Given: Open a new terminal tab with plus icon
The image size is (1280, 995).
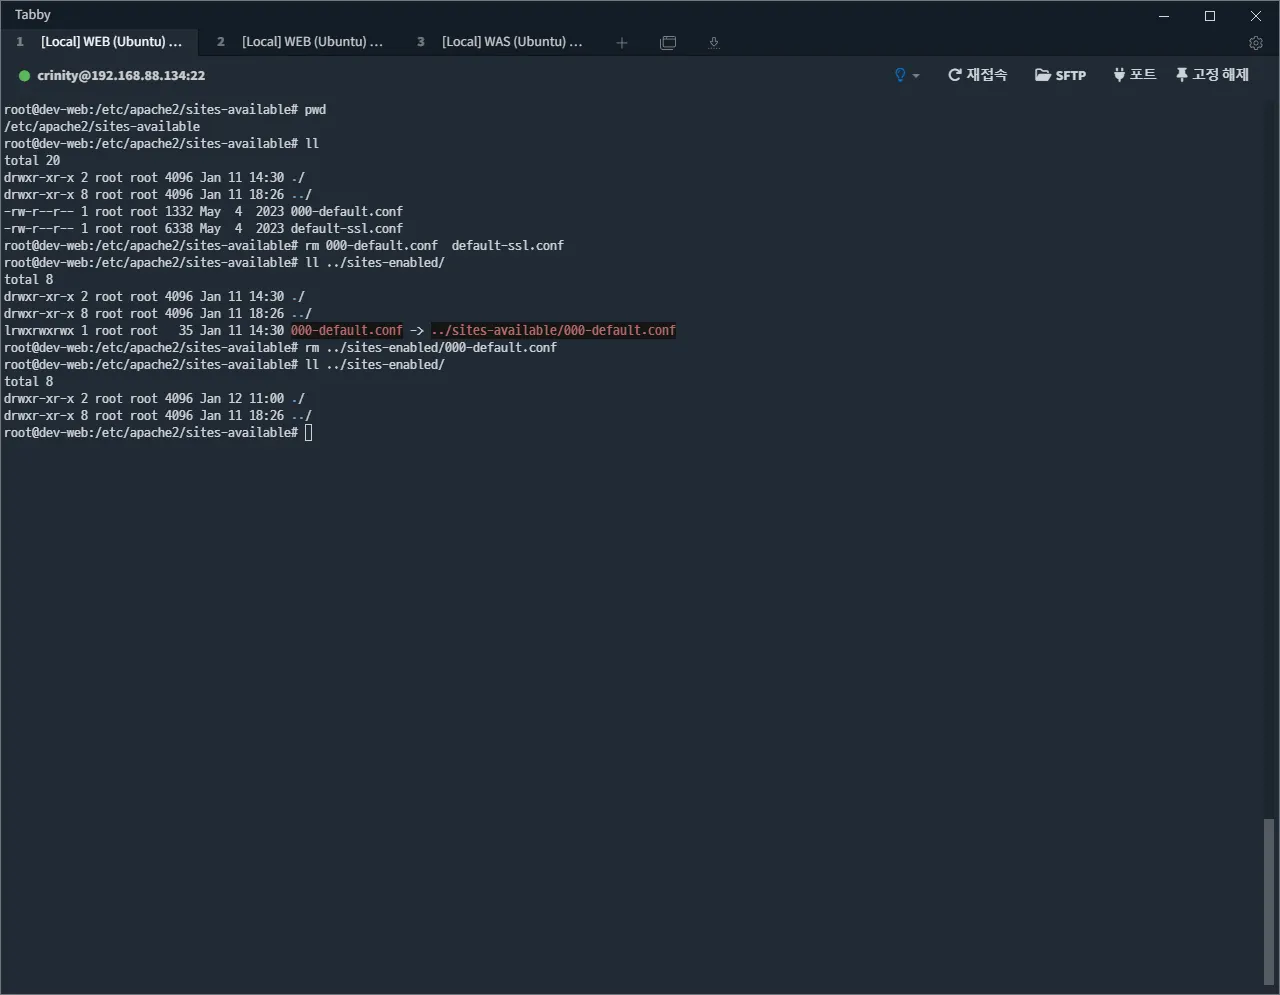Looking at the screenshot, I should [622, 42].
